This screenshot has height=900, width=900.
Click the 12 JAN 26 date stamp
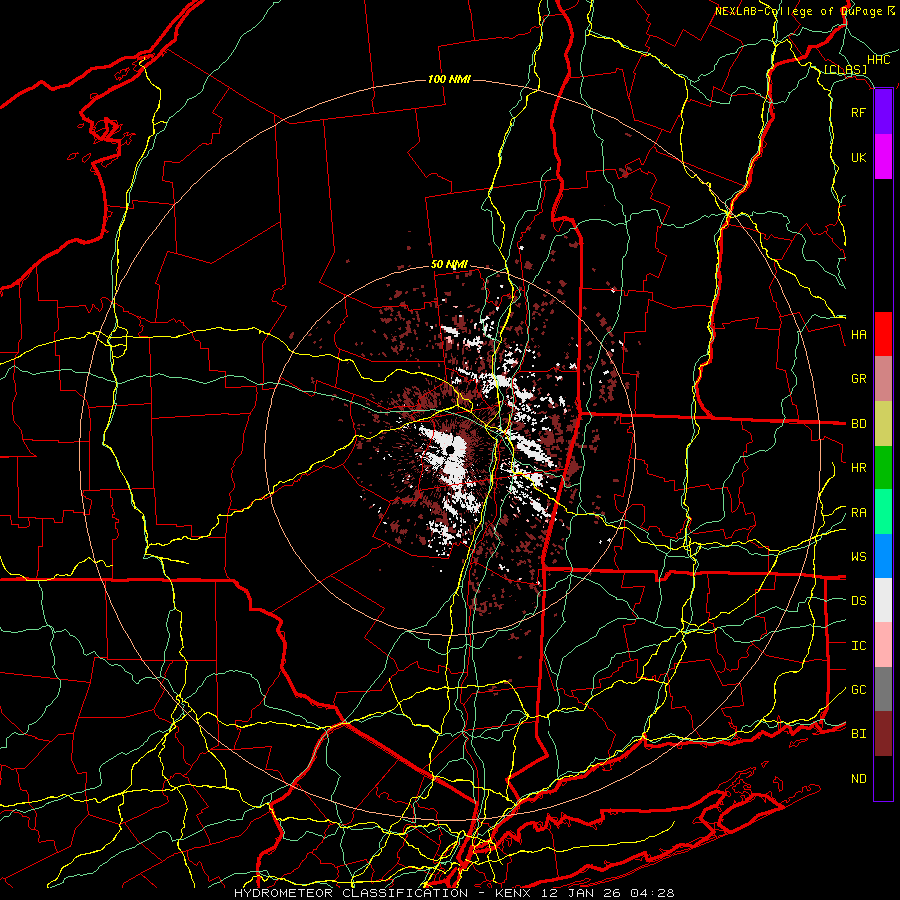point(583,893)
